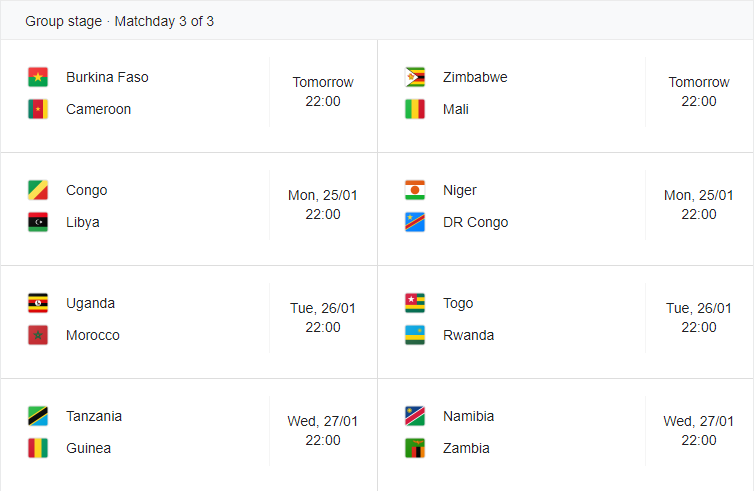Click the Tanzania flag icon
Viewport: 754px width, 491px height.
click(x=38, y=416)
